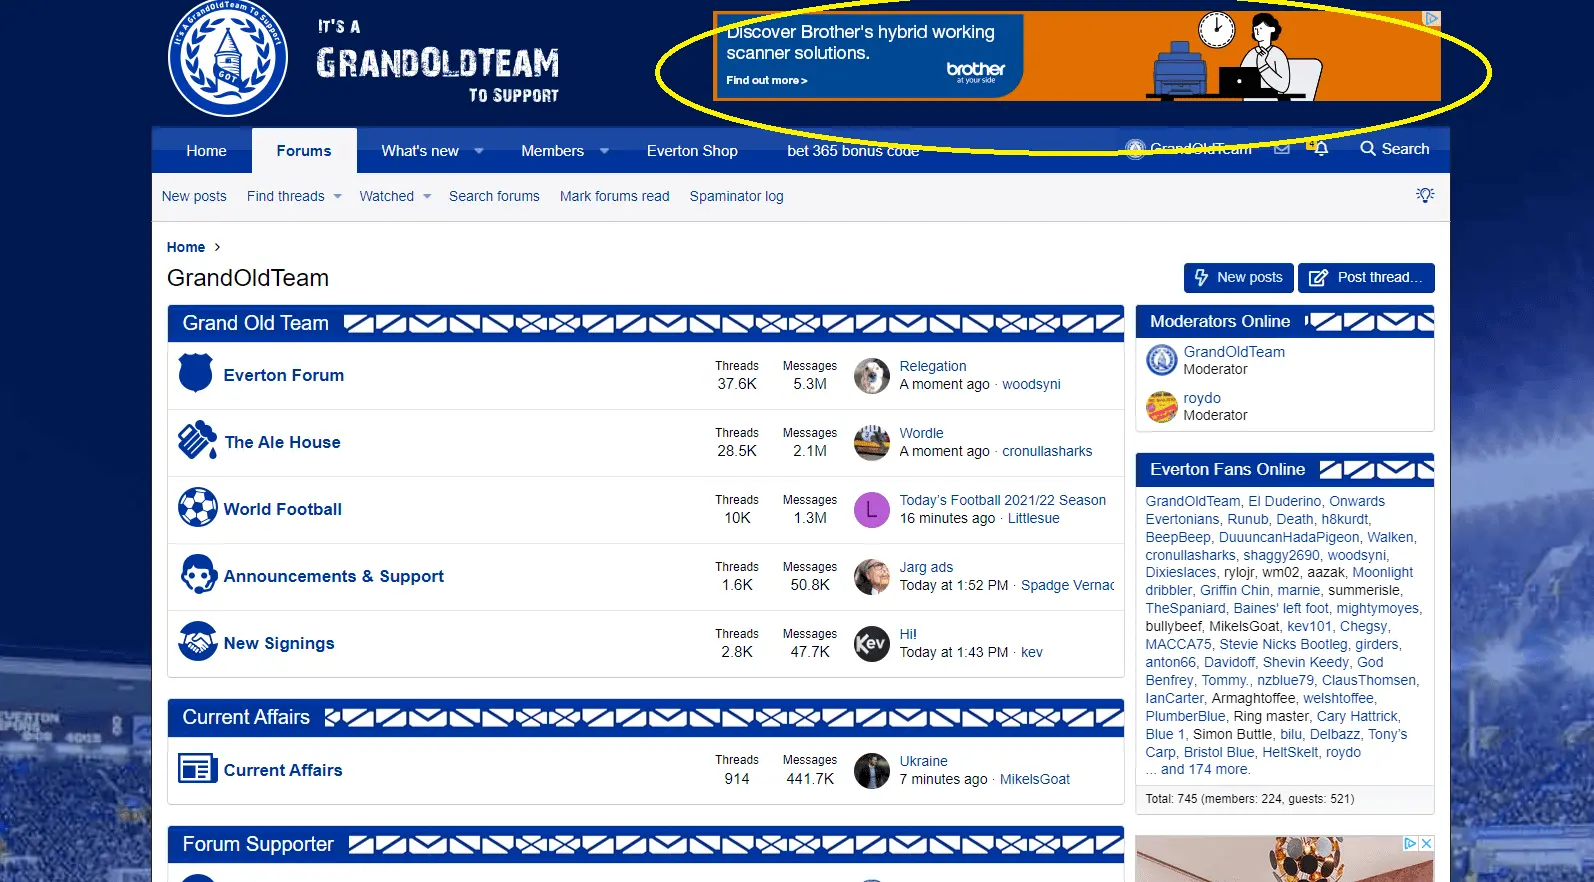1594x882 pixels.
Task: Open the Watched dropdown menu
Action: tap(427, 196)
